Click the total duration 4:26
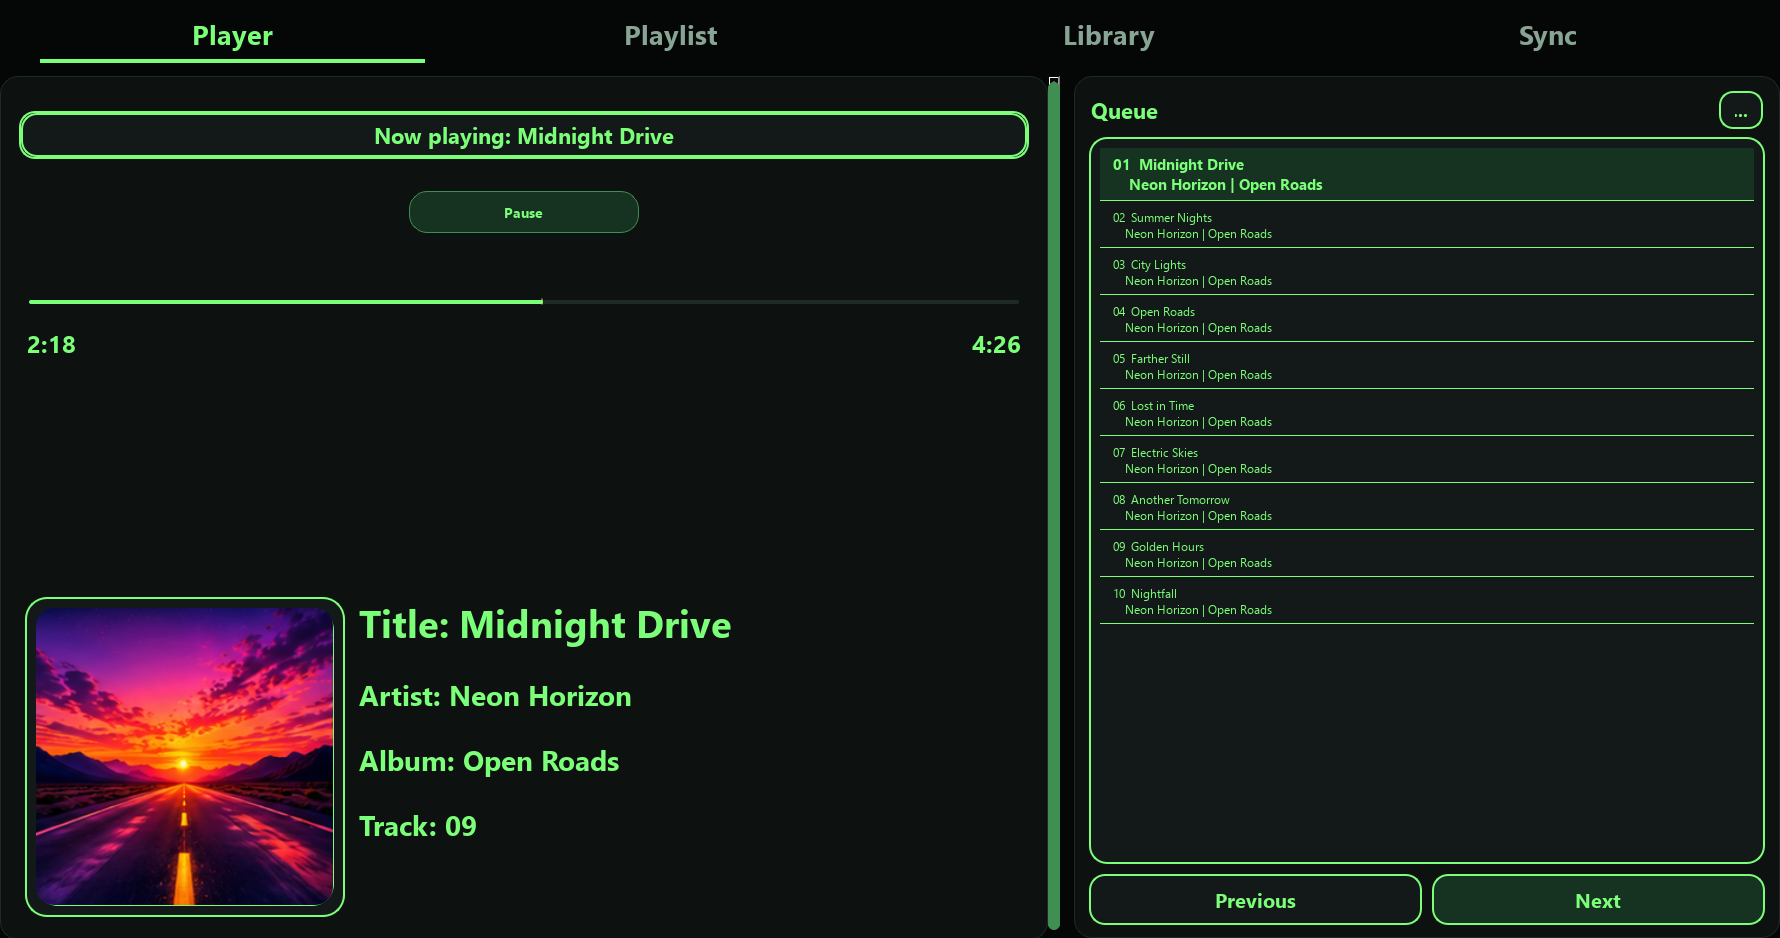1780x938 pixels. (996, 345)
